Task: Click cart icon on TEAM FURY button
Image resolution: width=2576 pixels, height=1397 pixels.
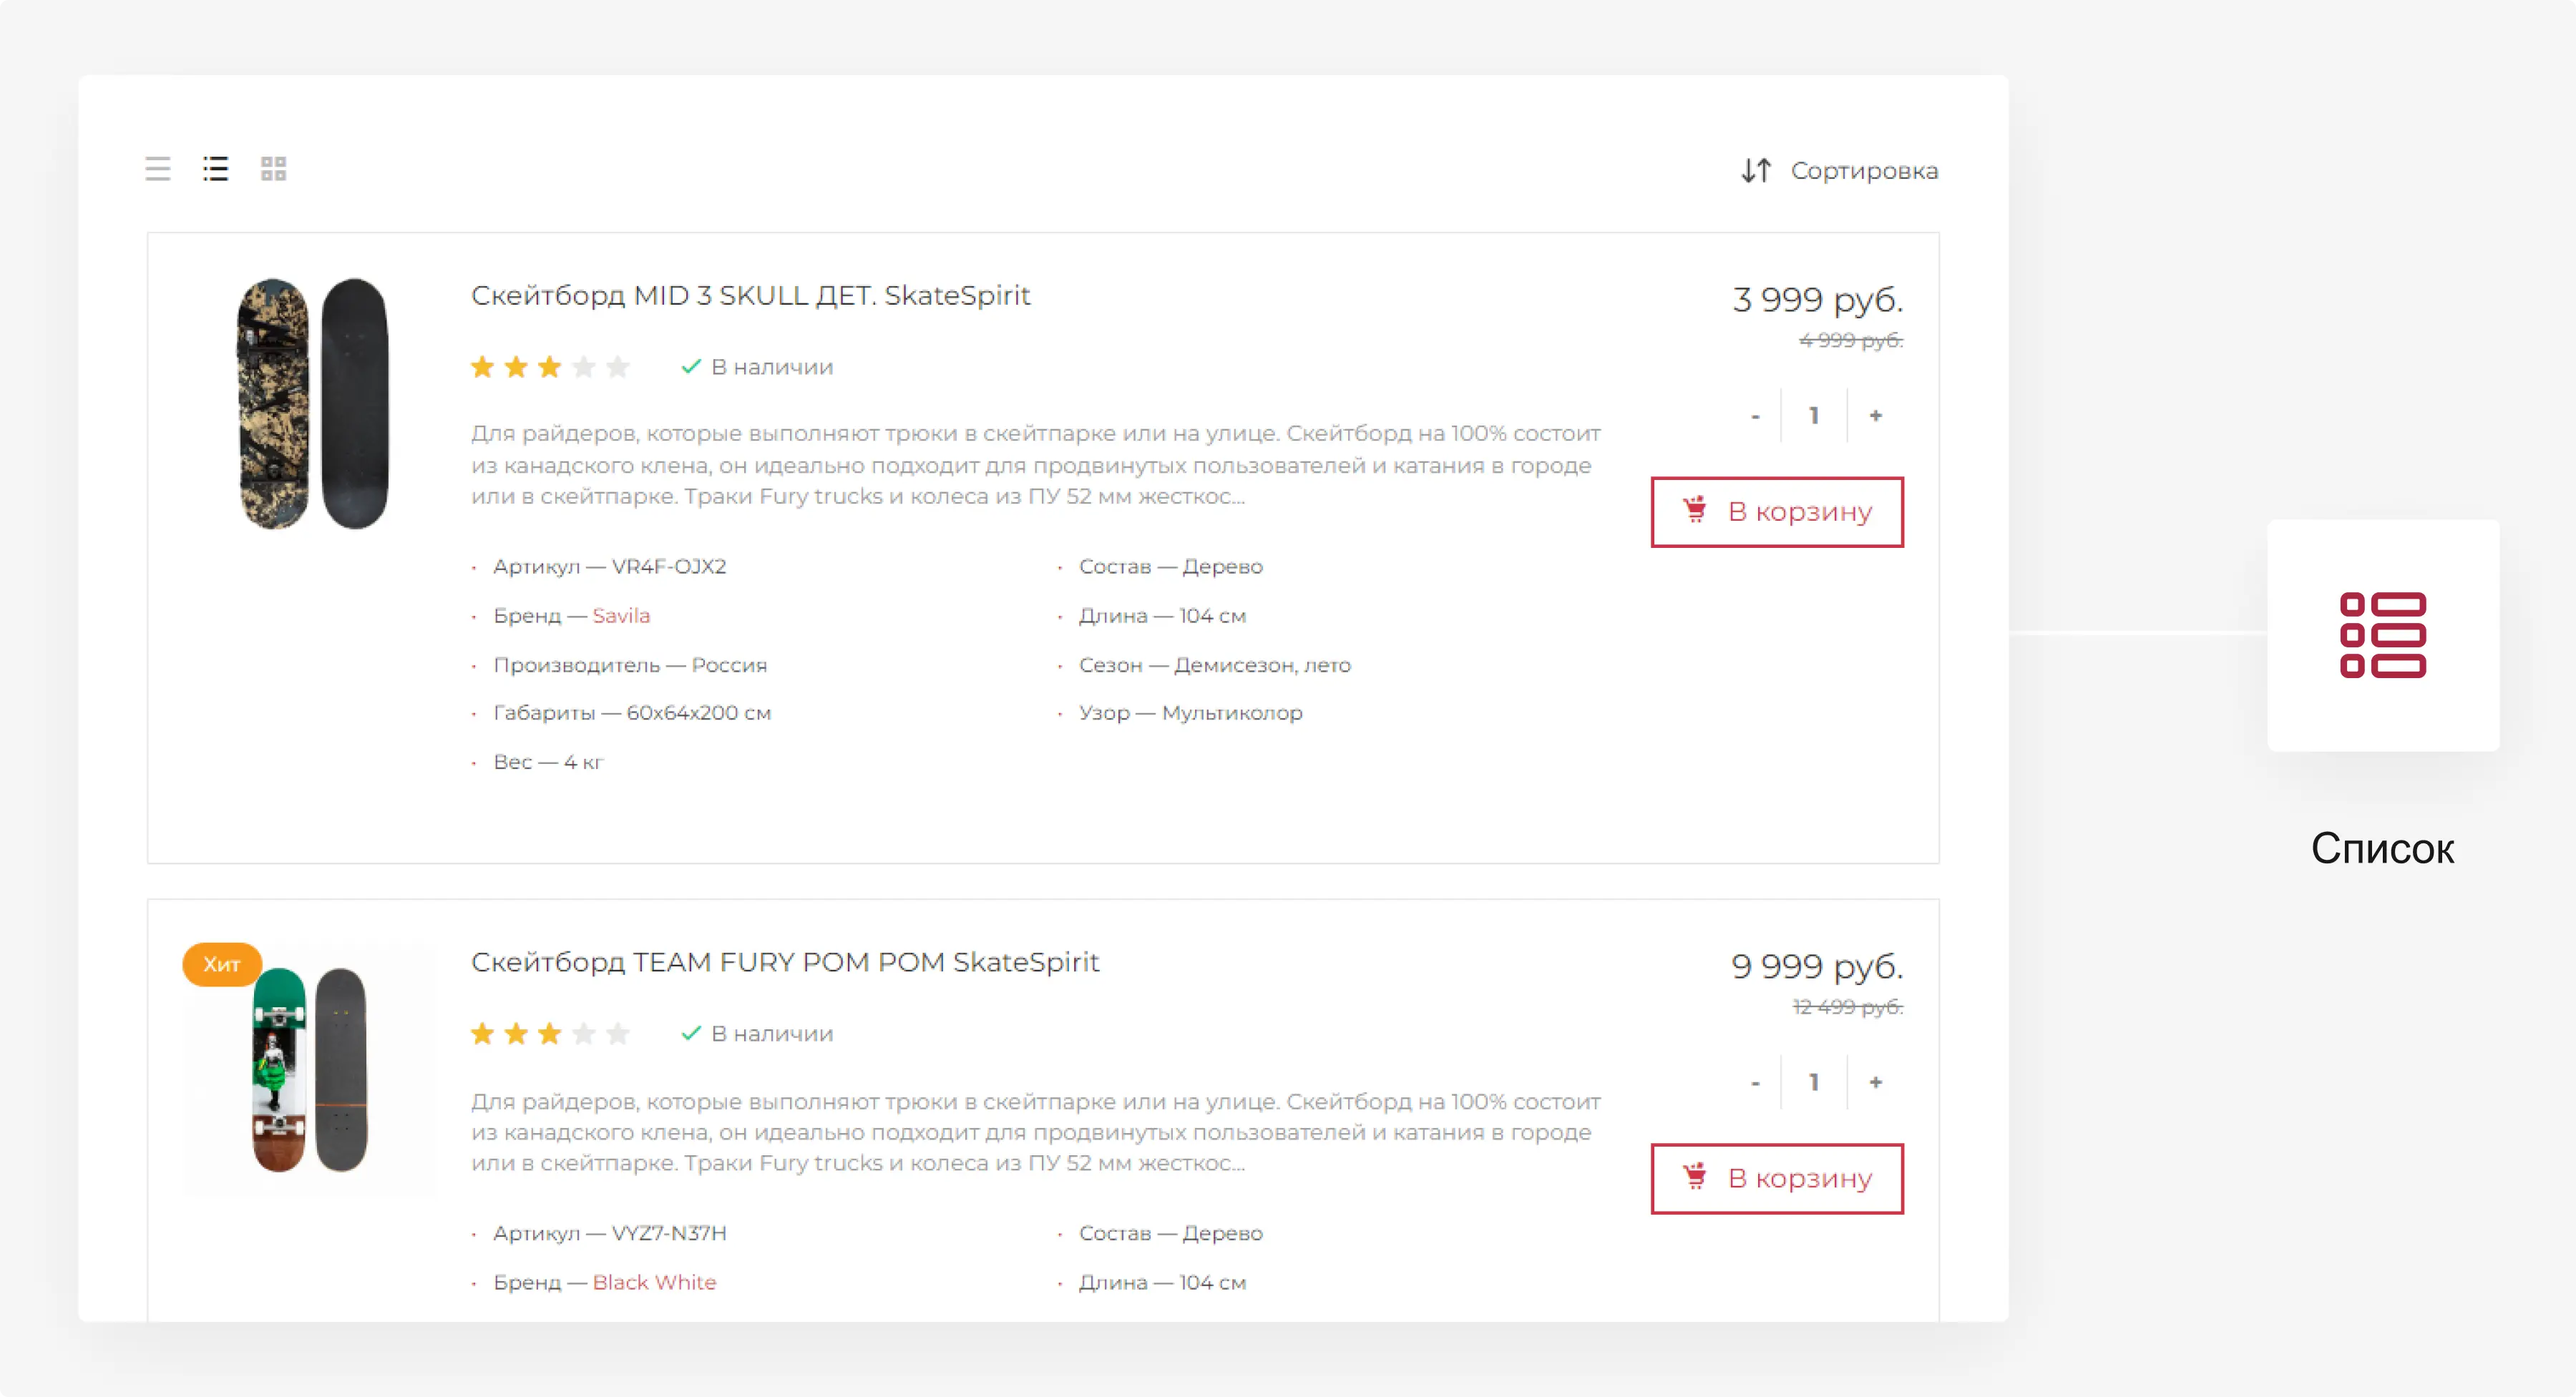Action: click(x=1694, y=1177)
